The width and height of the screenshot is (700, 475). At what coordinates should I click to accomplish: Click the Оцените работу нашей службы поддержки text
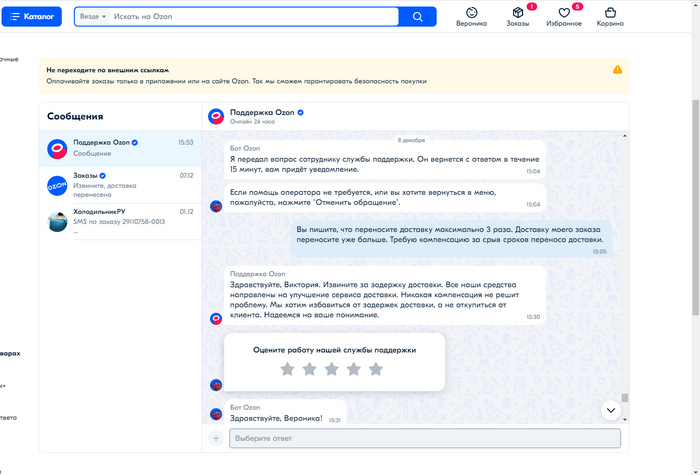[x=334, y=350]
